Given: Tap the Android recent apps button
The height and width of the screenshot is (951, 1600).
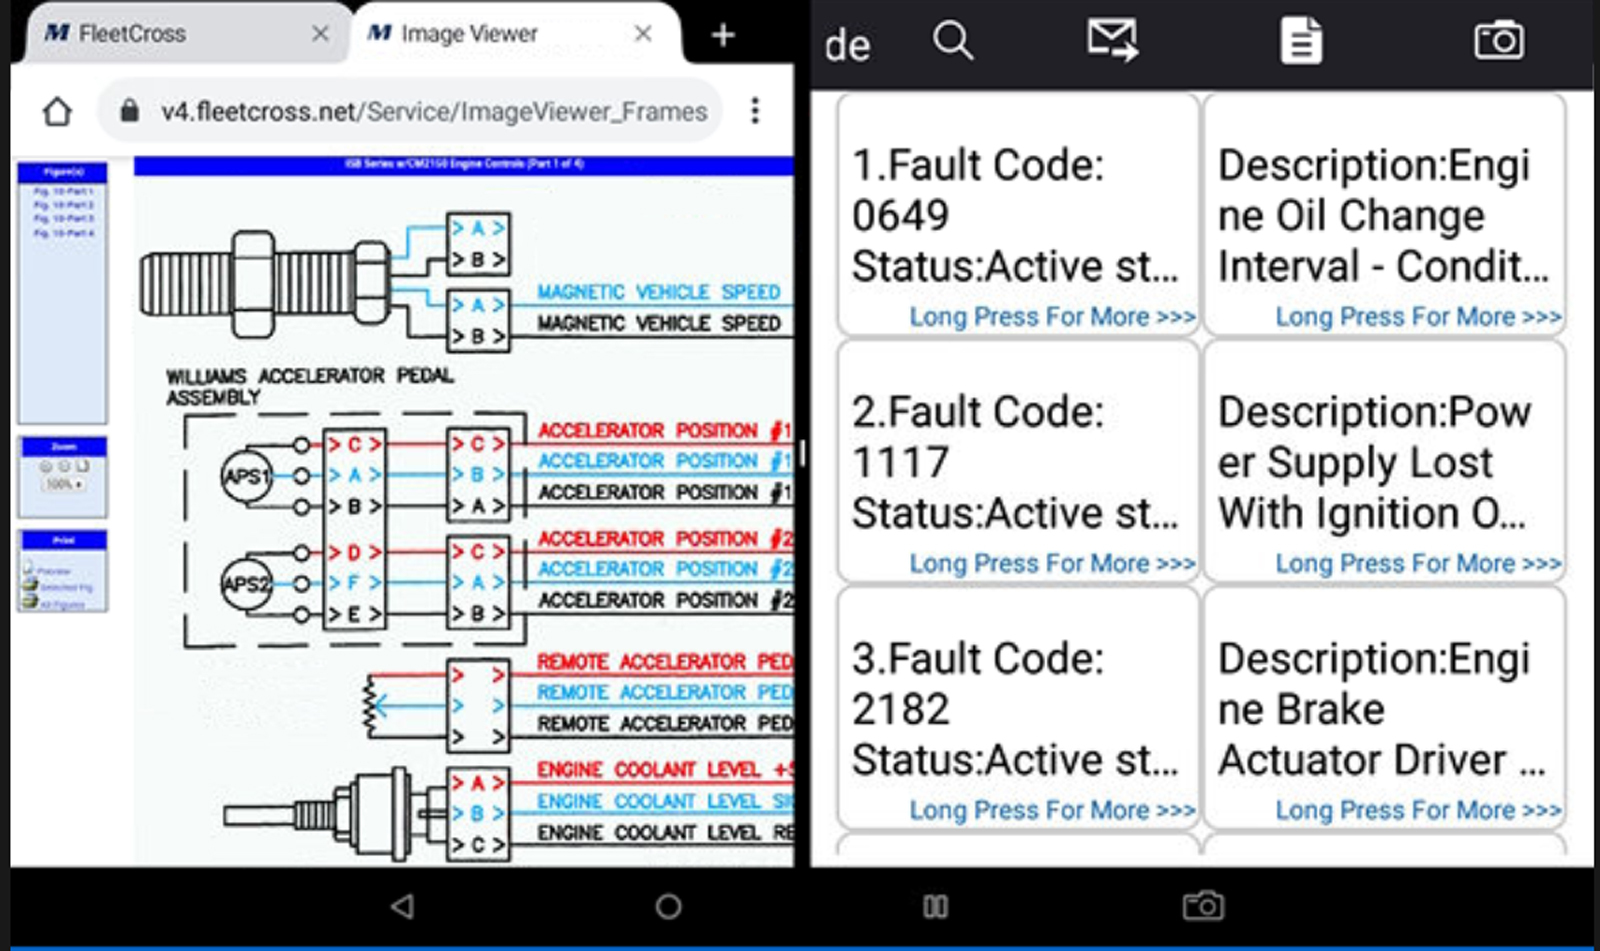Looking at the screenshot, I should click(x=935, y=907).
